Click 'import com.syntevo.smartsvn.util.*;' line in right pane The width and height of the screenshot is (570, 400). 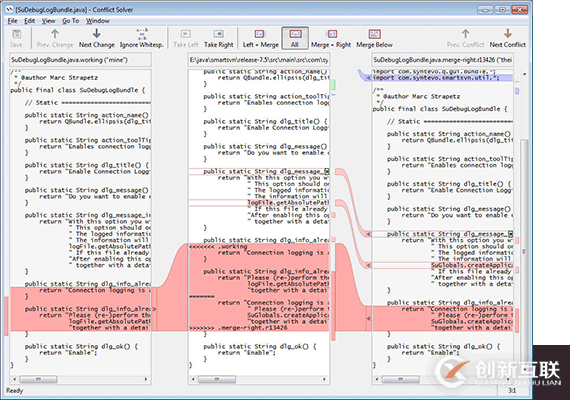click(436, 77)
